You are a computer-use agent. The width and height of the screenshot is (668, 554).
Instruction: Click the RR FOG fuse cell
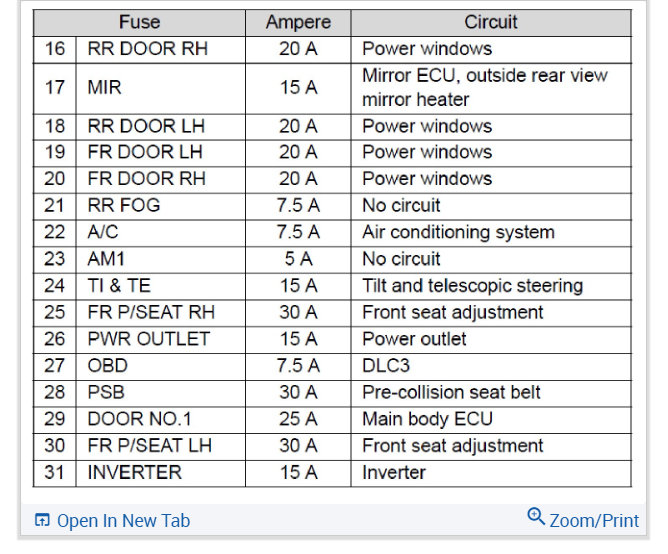click(x=124, y=205)
